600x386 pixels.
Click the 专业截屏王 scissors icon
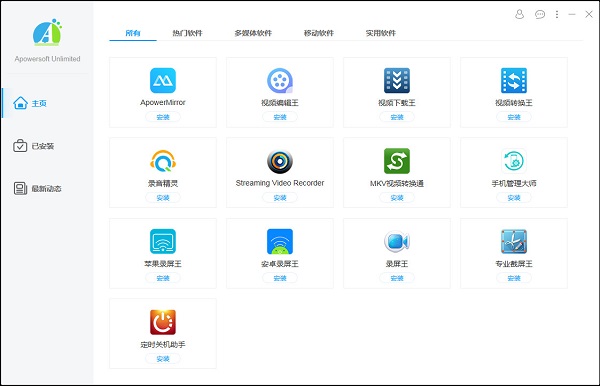click(514, 241)
